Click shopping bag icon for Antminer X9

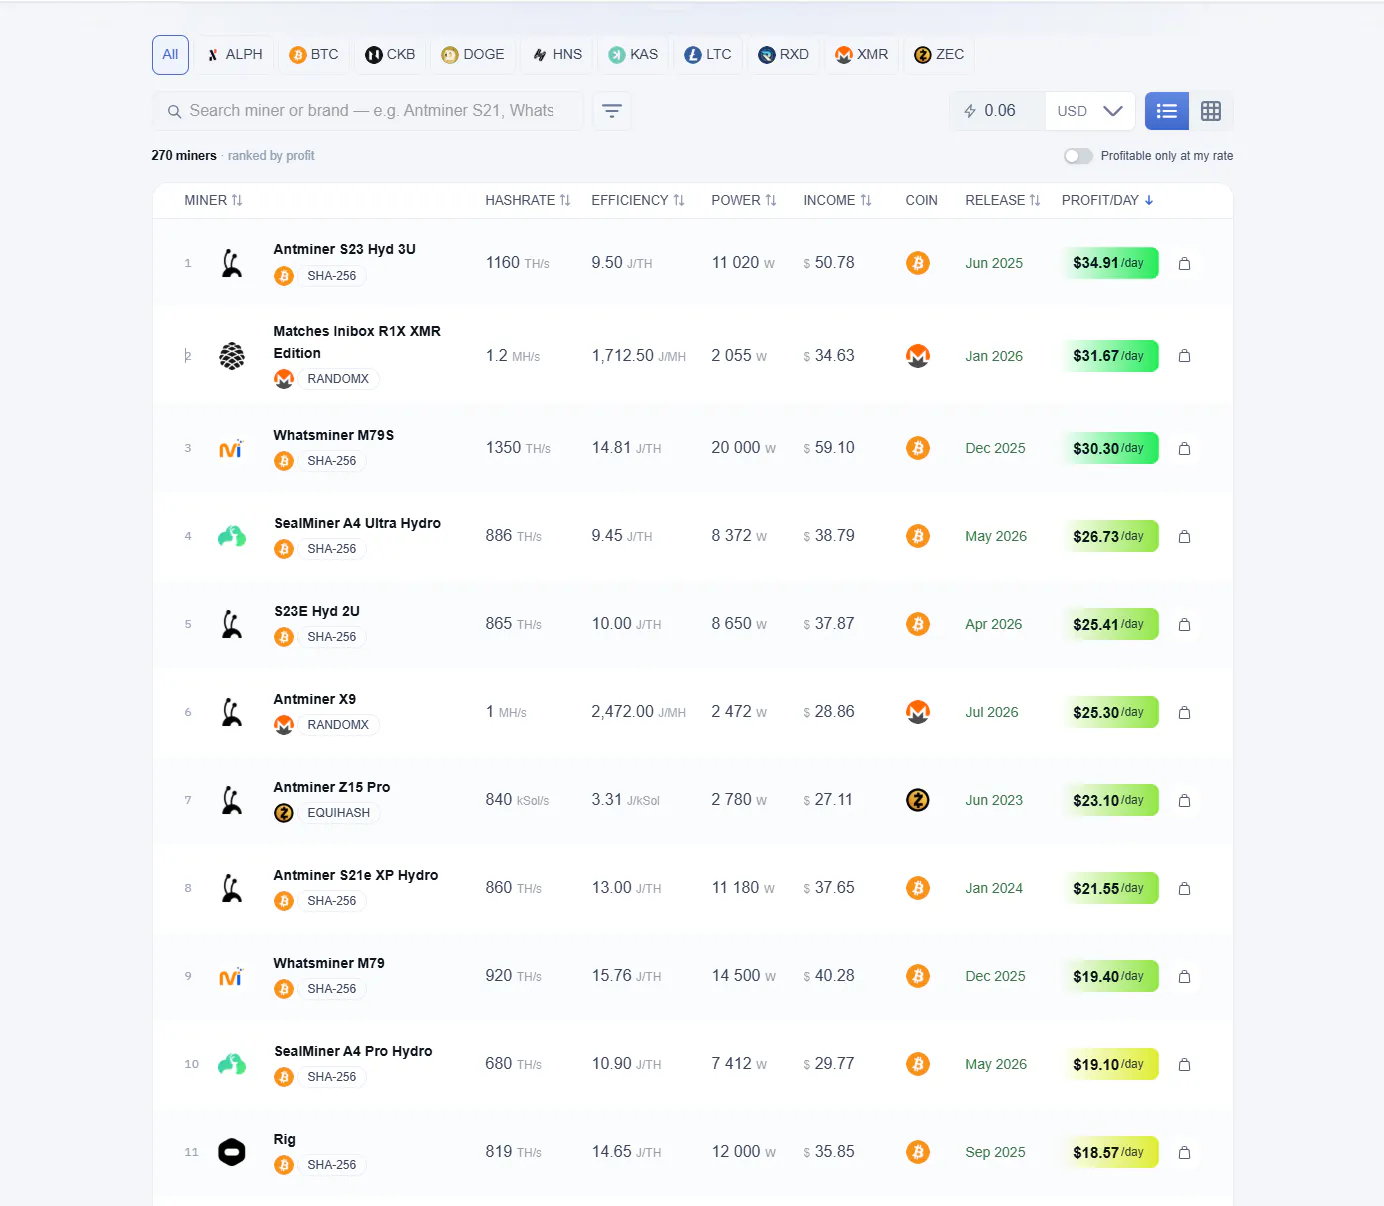(1184, 713)
